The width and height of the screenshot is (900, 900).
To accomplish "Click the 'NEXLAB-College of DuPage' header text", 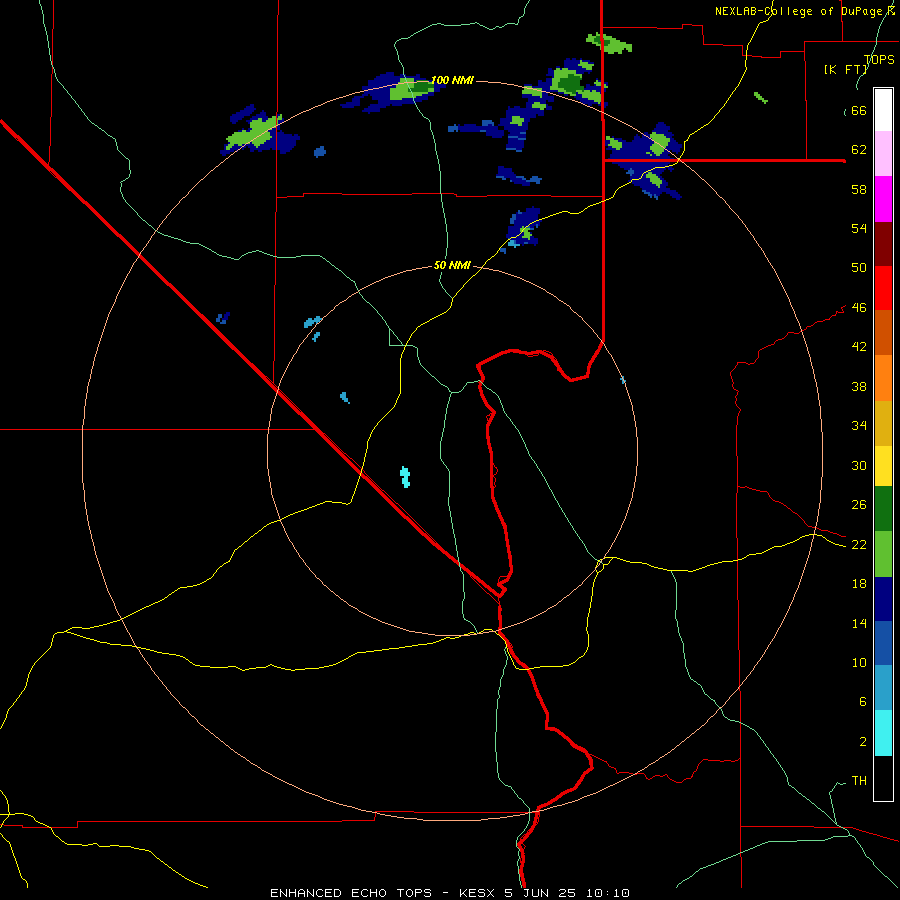I will pyautogui.click(x=798, y=11).
